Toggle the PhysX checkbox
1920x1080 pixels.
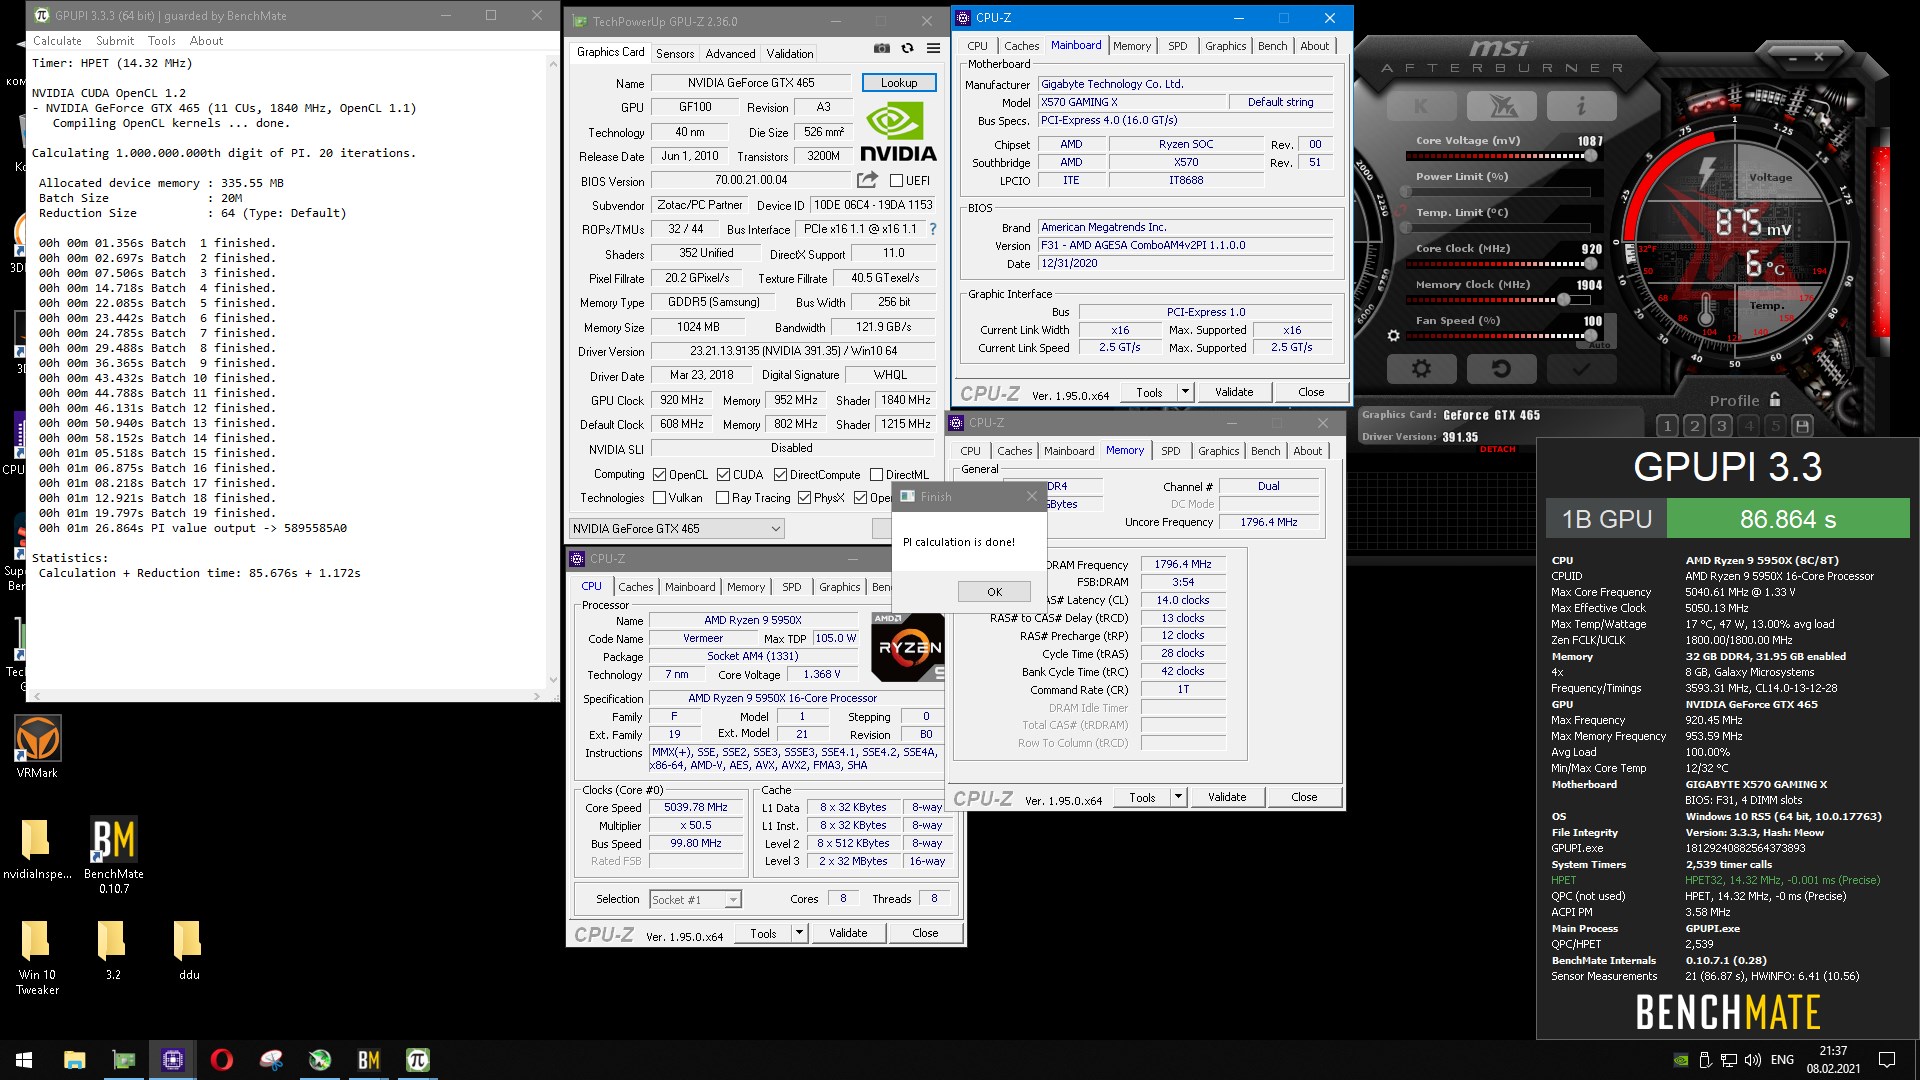click(x=804, y=498)
